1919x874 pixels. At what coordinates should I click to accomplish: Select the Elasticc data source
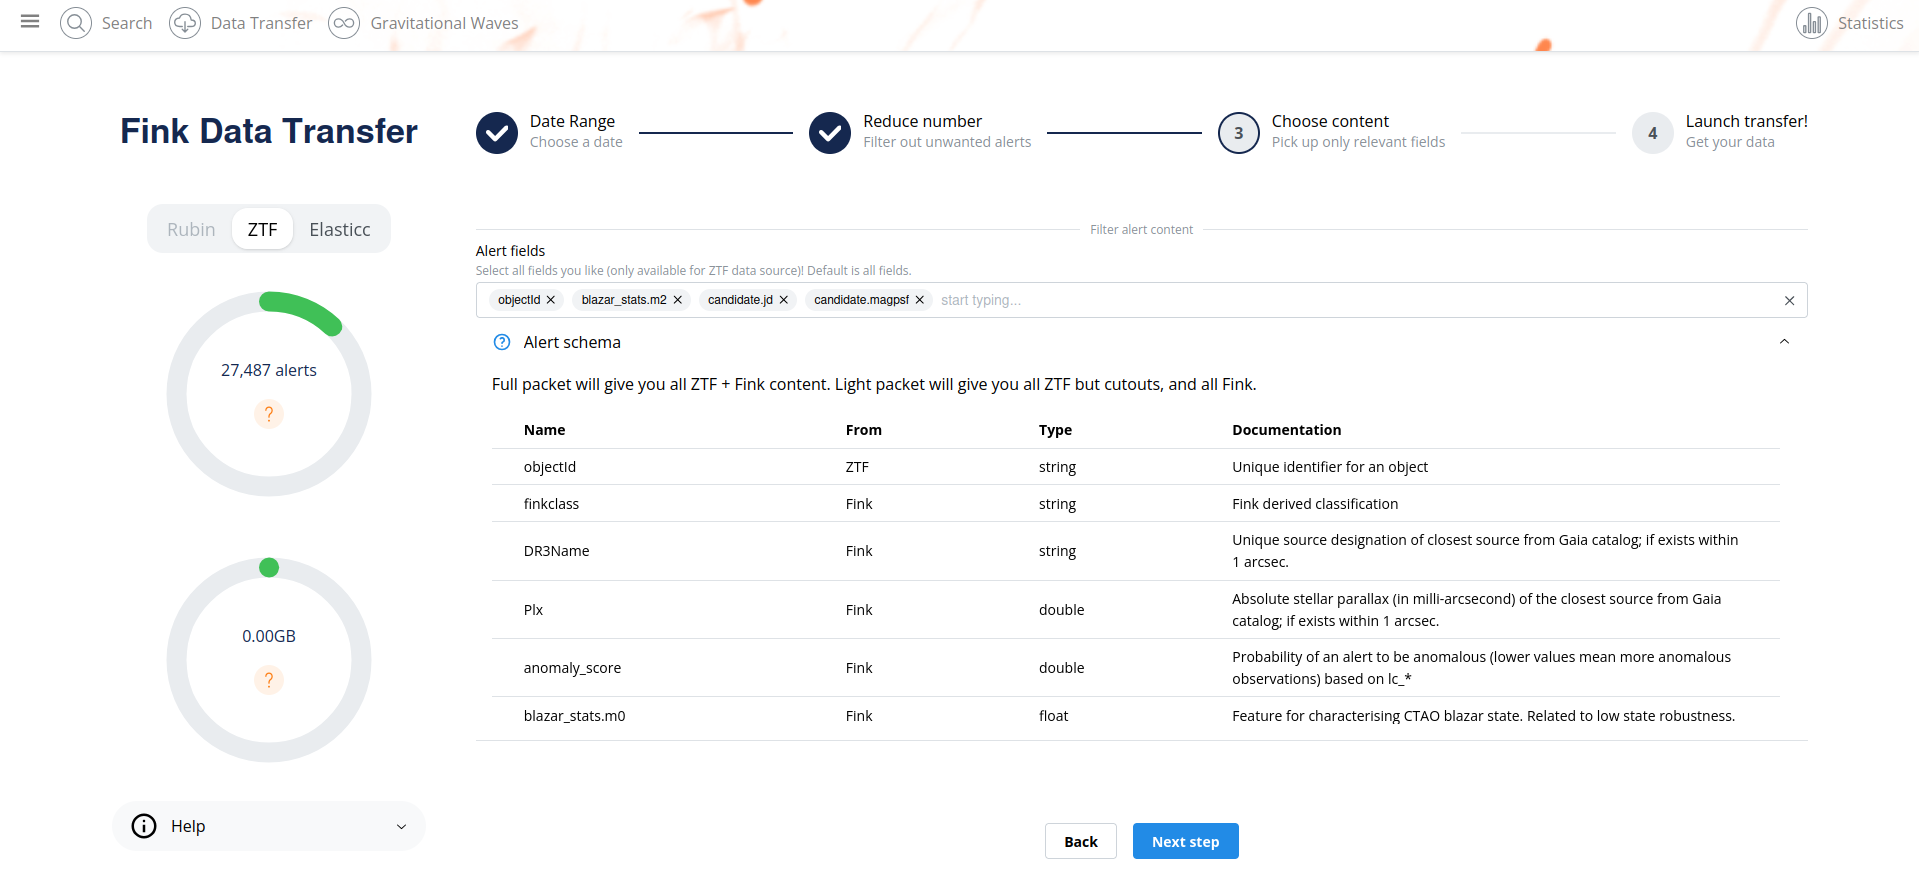pos(340,229)
